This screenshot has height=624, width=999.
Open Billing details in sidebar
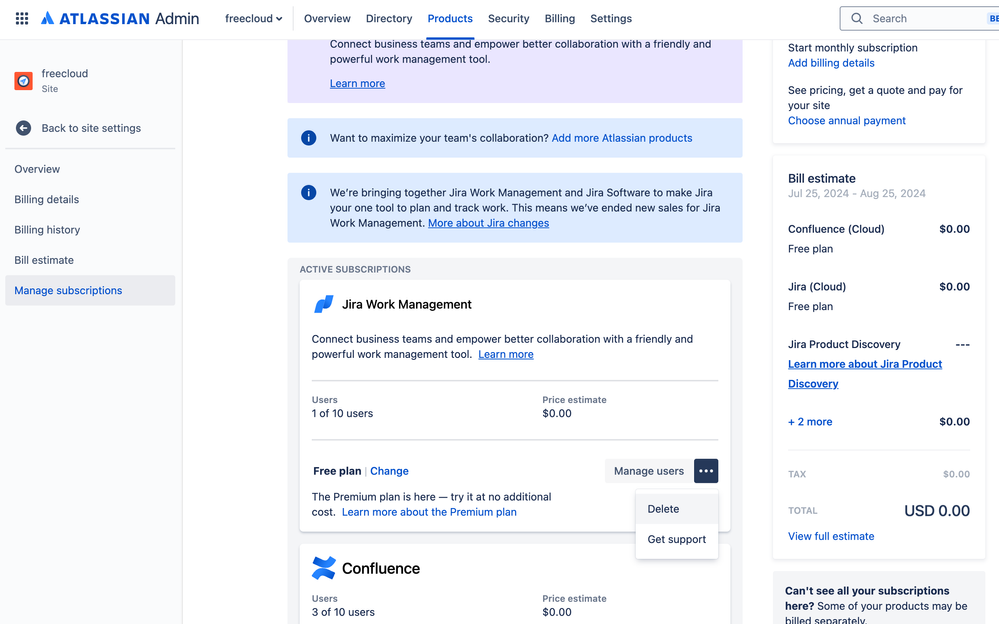click(90, 200)
